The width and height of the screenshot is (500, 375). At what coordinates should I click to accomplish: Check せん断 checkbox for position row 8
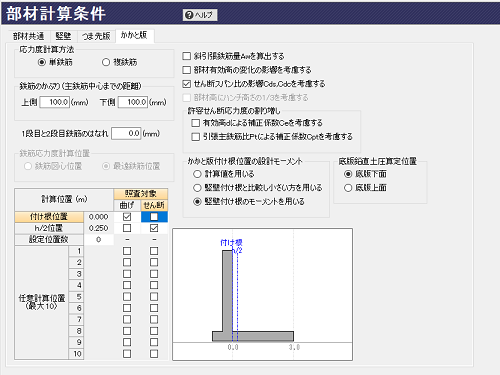coord(154,331)
